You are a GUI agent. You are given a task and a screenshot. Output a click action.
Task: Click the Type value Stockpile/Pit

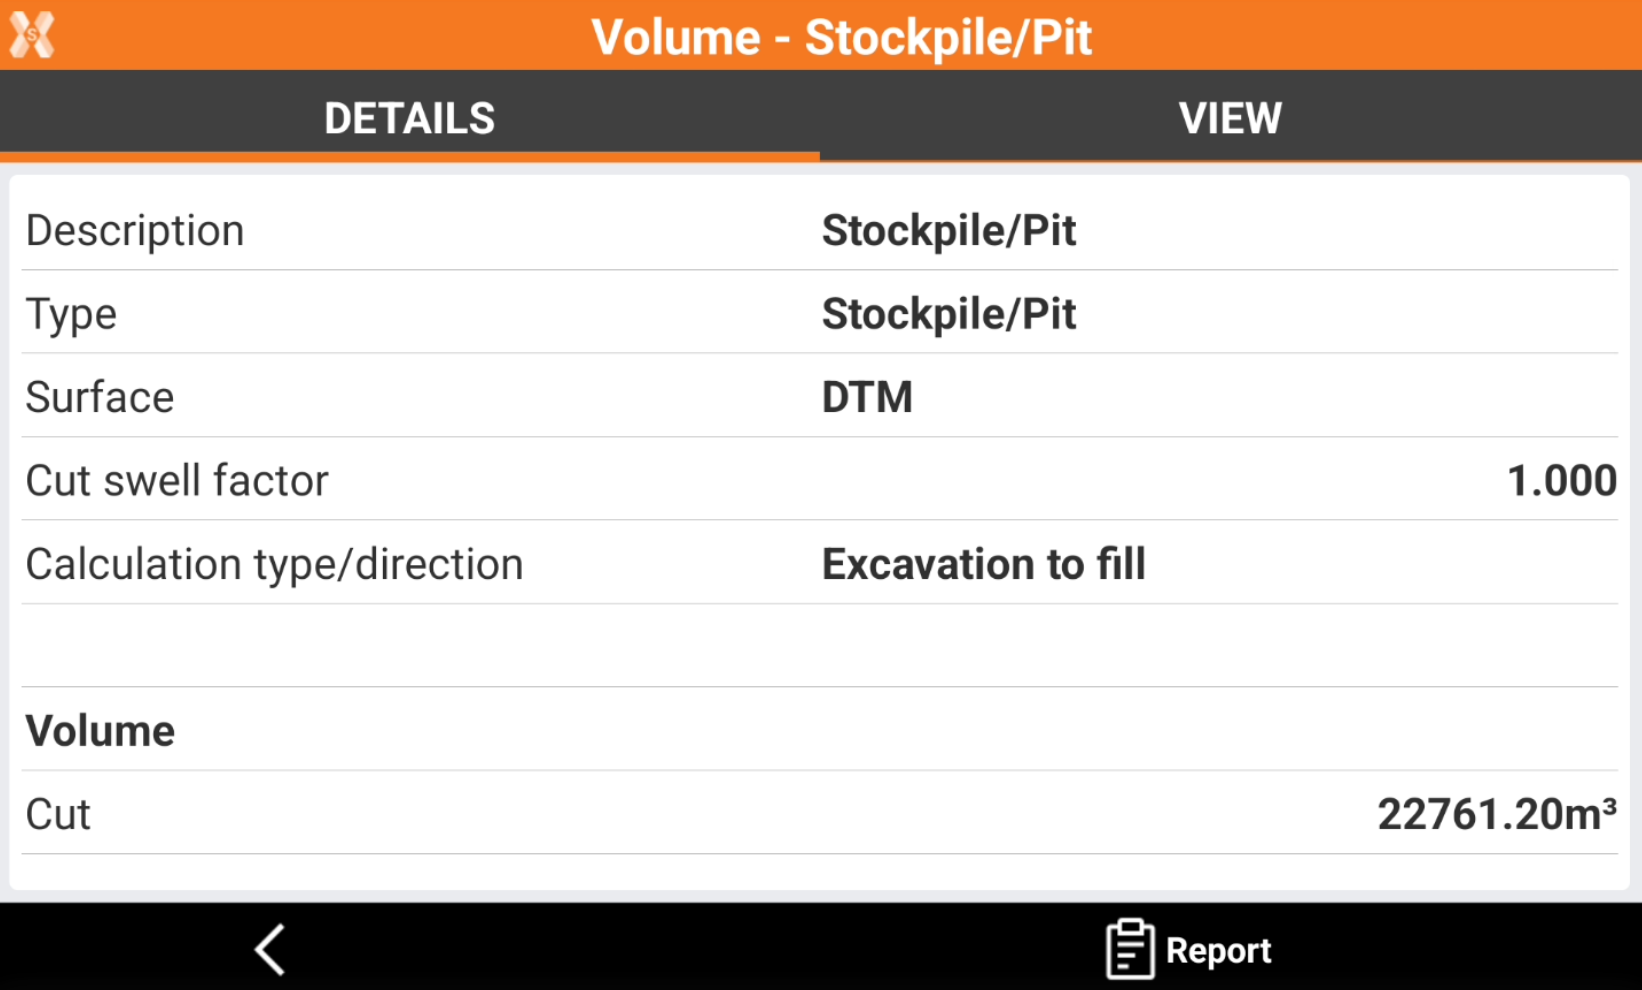click(x=948, y=314)
